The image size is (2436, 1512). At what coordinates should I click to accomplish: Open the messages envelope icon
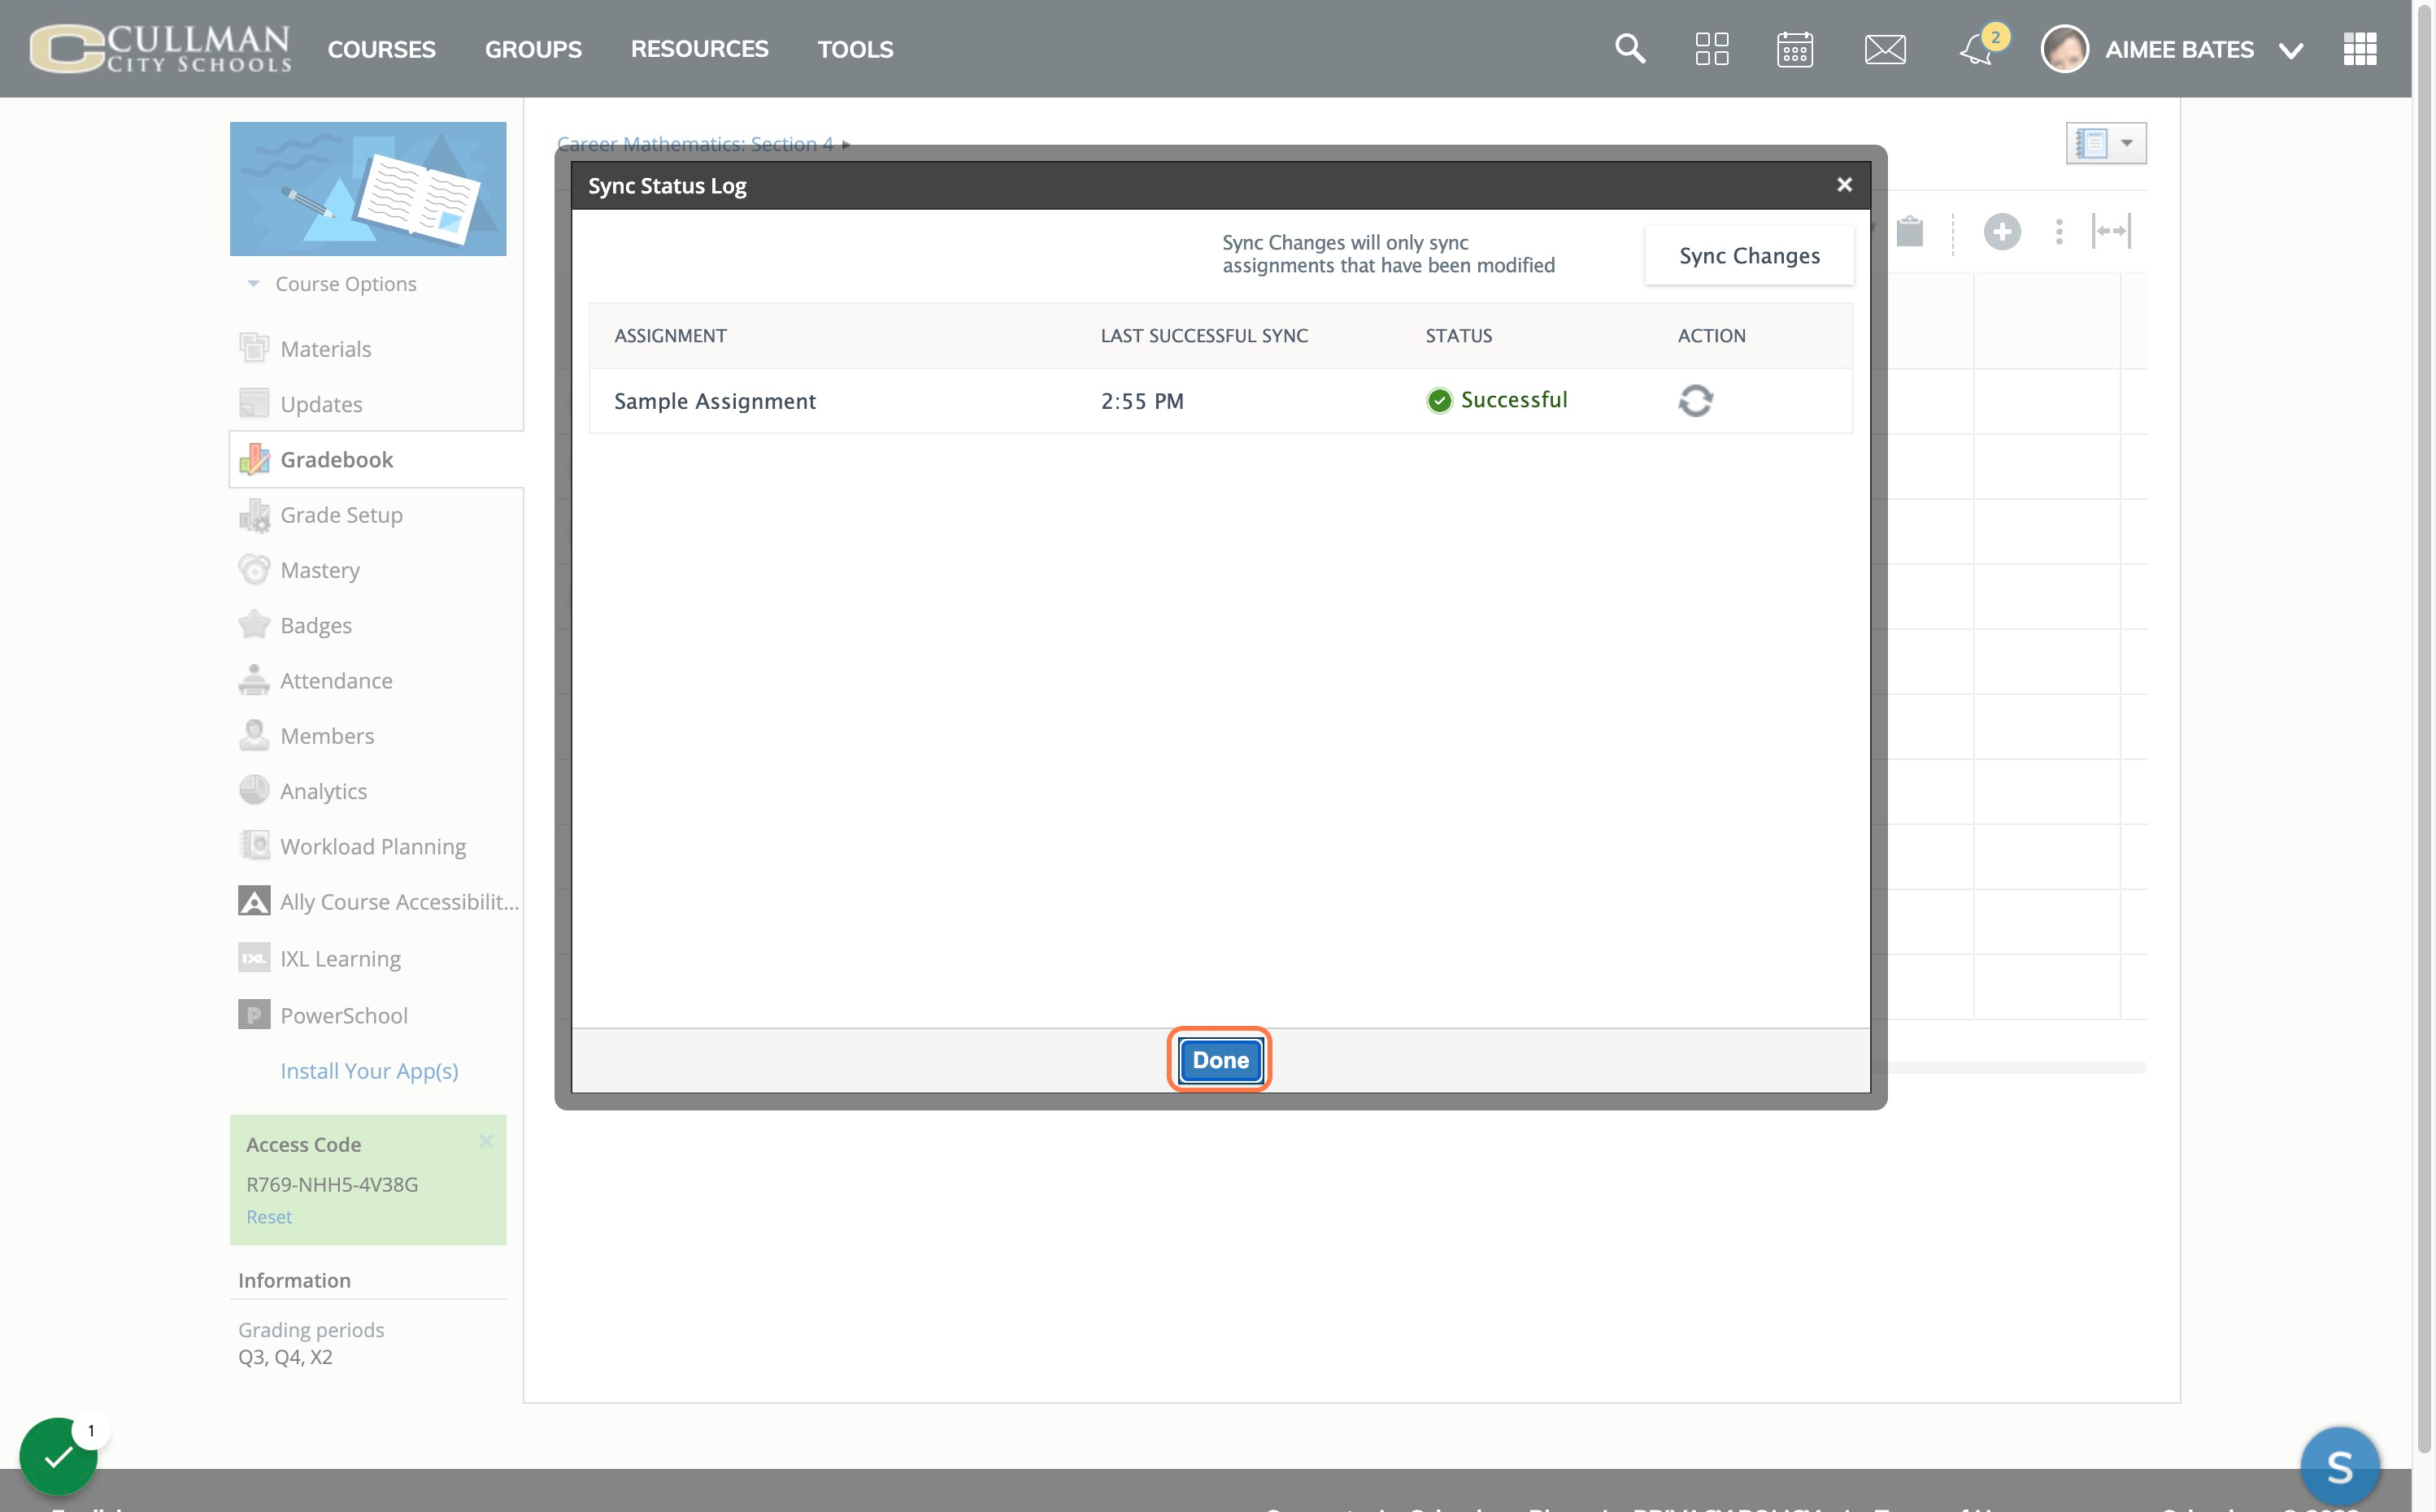point(1885,48)
